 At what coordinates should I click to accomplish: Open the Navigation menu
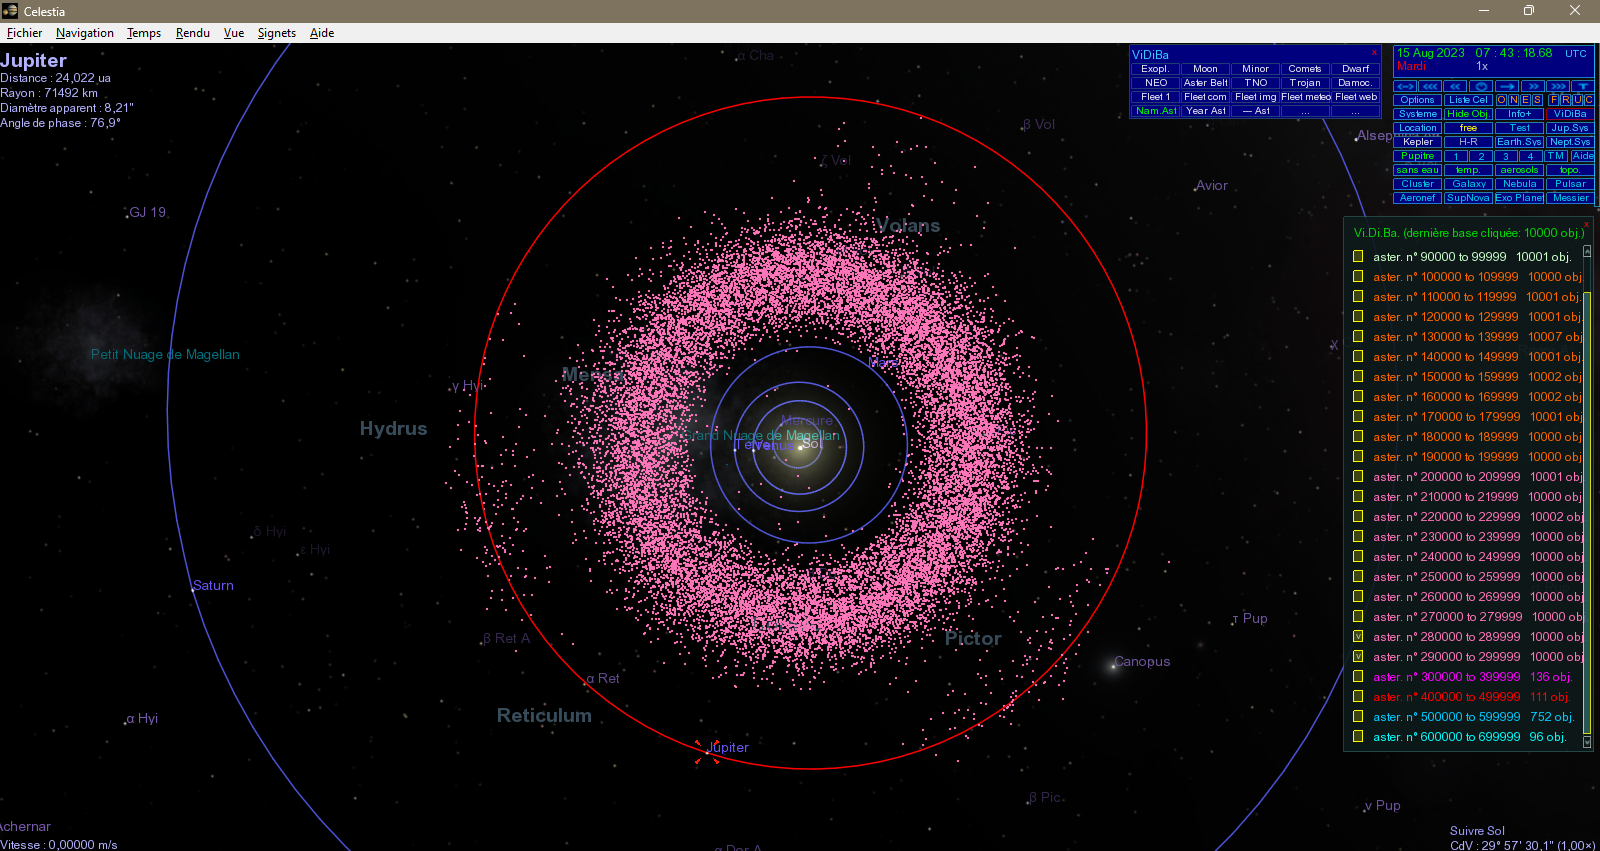click(85, 33)
